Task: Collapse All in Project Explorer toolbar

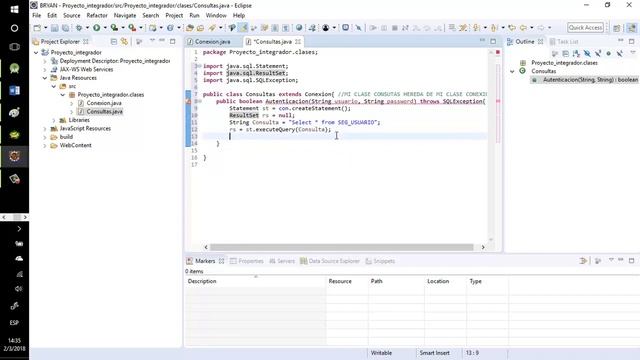Action: 114,42
